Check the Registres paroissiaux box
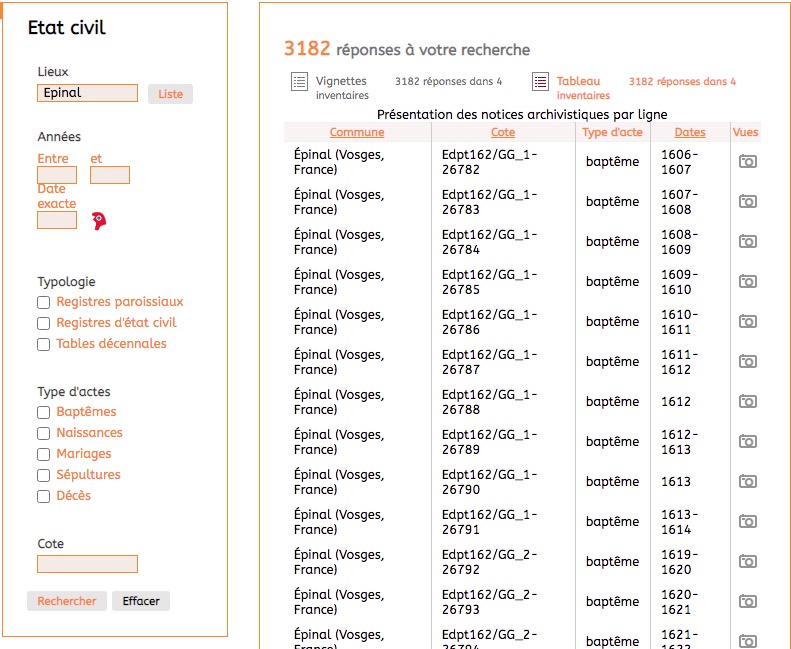Viewport: 791px width, 649px height. coord(43,302)
